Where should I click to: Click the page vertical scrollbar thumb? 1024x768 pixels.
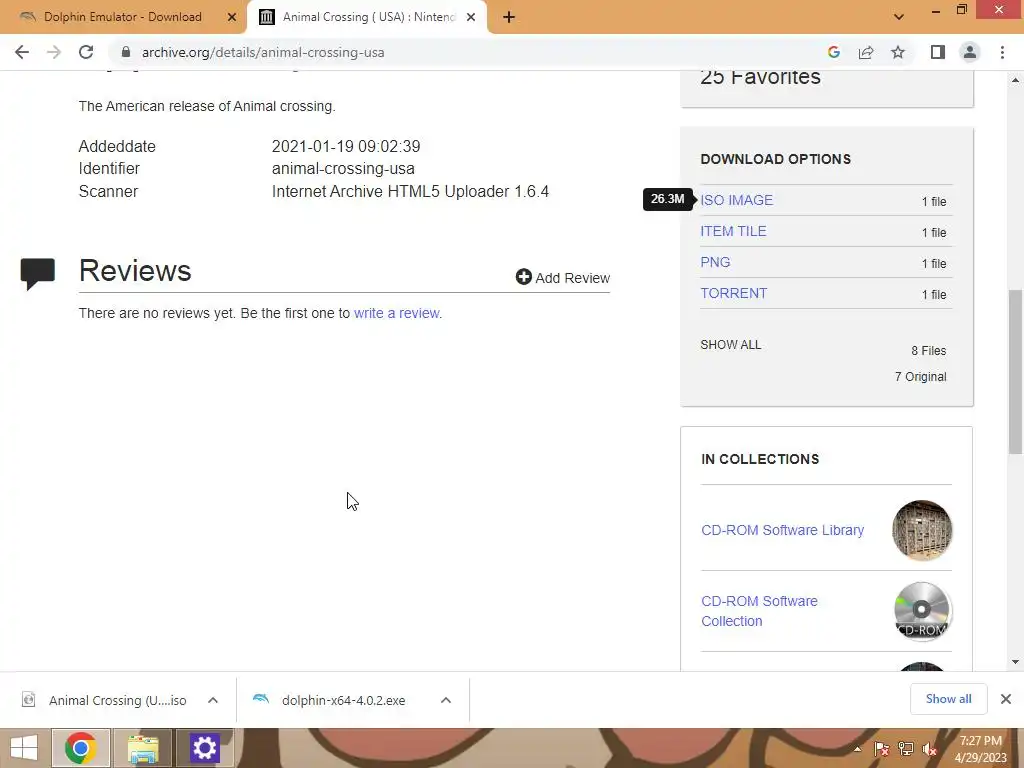tap(1015, 372)
